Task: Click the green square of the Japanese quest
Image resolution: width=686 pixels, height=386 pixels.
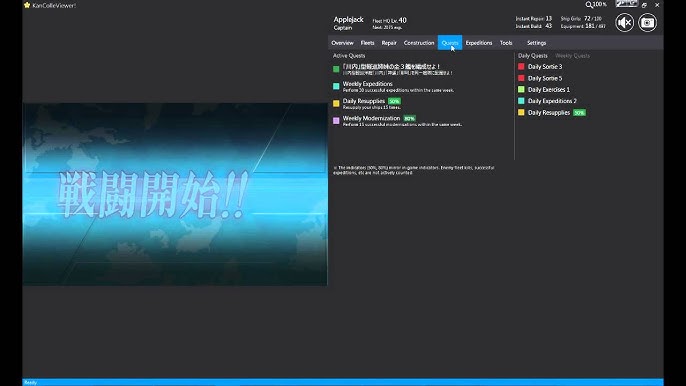Action: pos(336,69)
